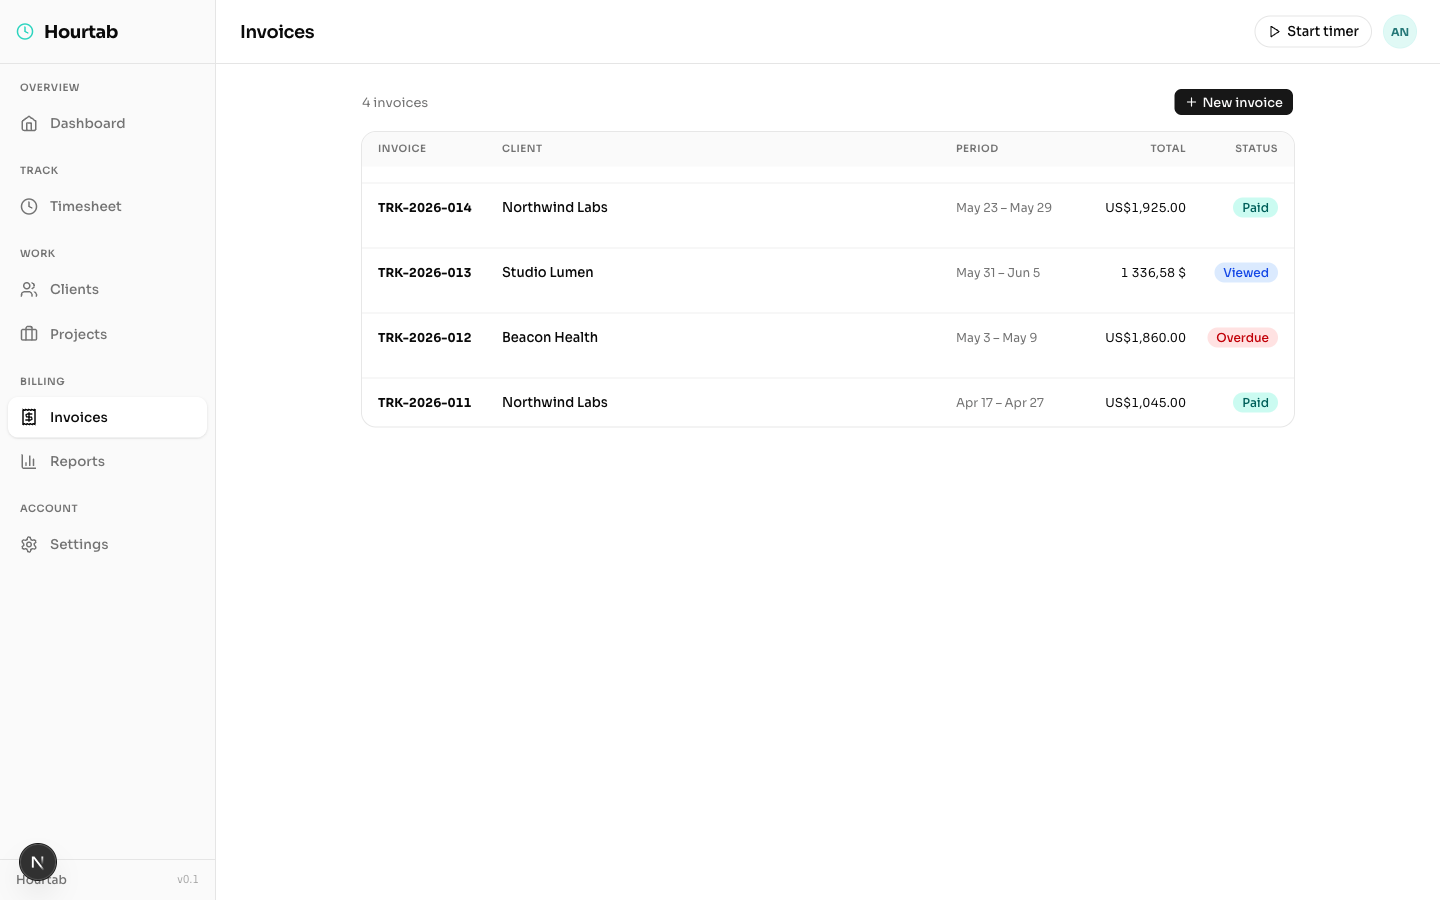Viewport: 1440px width, 900px height.
Task: Click the Projects briefcase icon
Action: click(29, 334)
